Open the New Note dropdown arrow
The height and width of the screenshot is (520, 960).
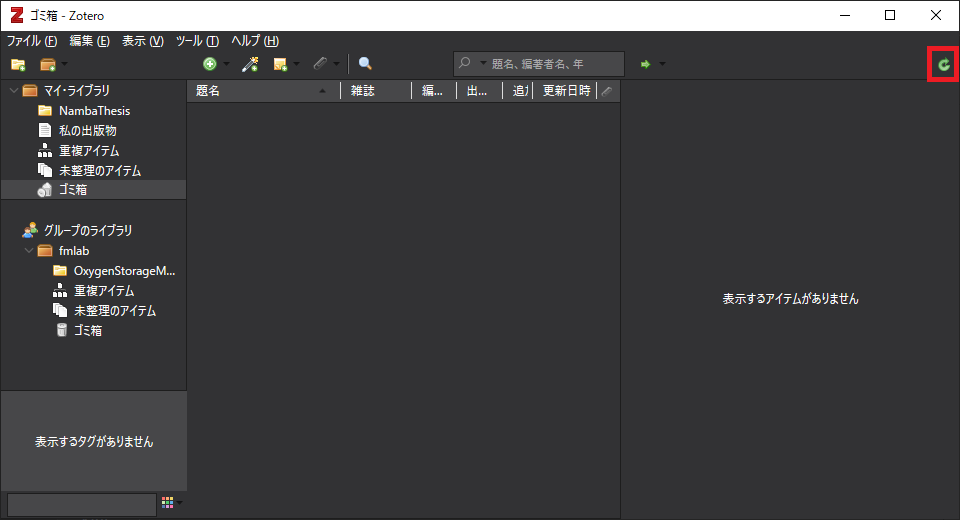tap(296, 64)
